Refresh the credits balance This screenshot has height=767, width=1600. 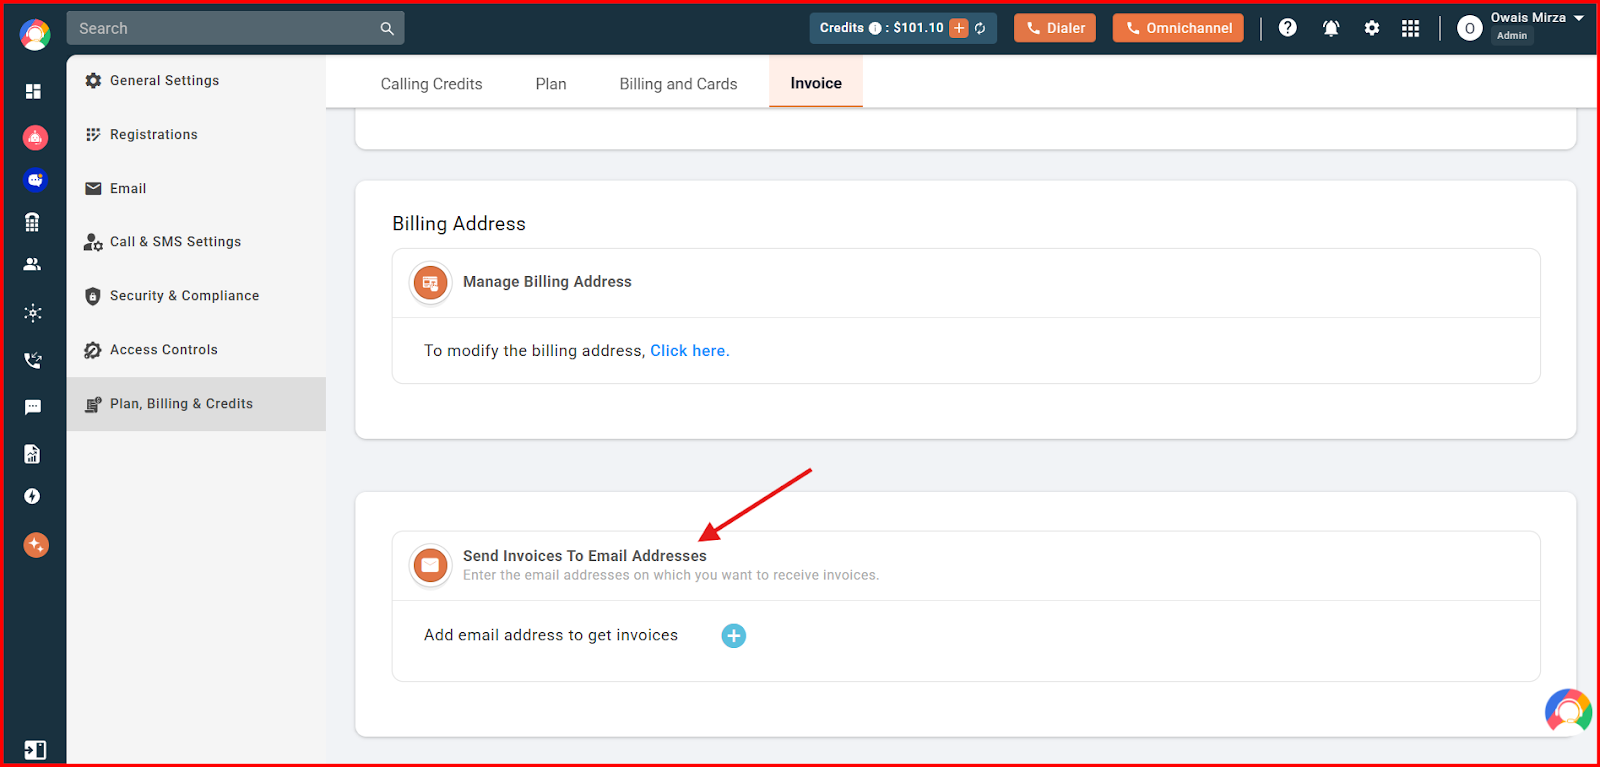pyautogui.click(x=980, y=28)
